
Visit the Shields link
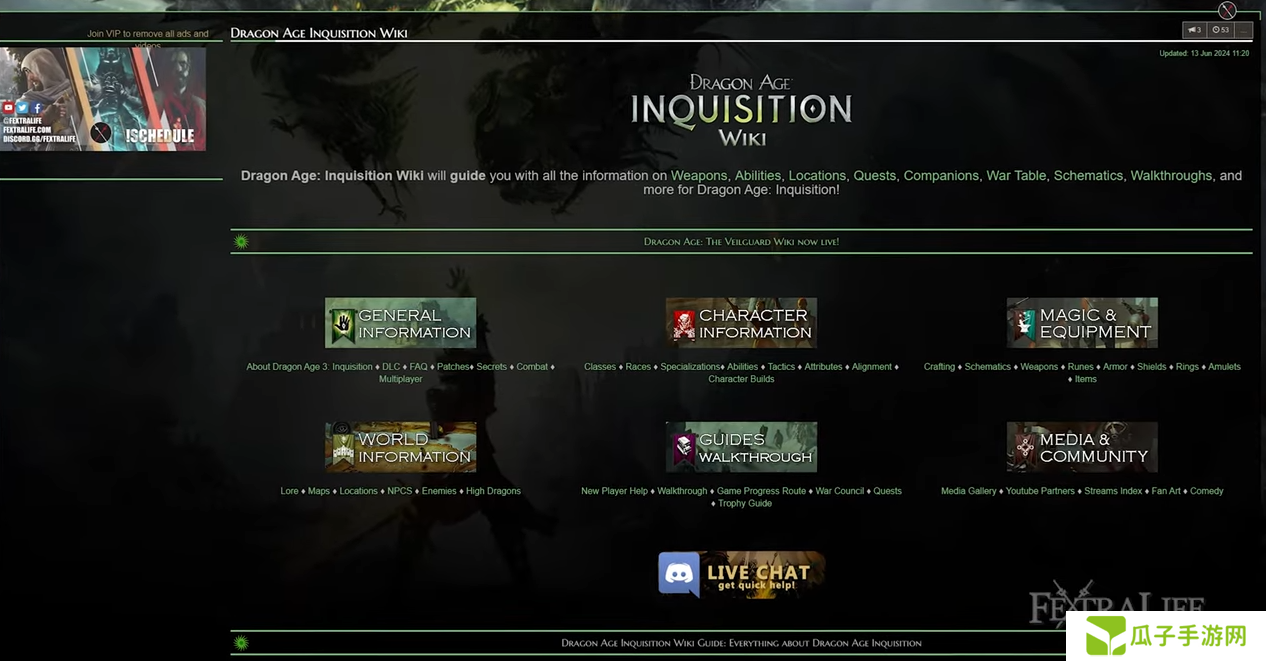[1152, 367]
